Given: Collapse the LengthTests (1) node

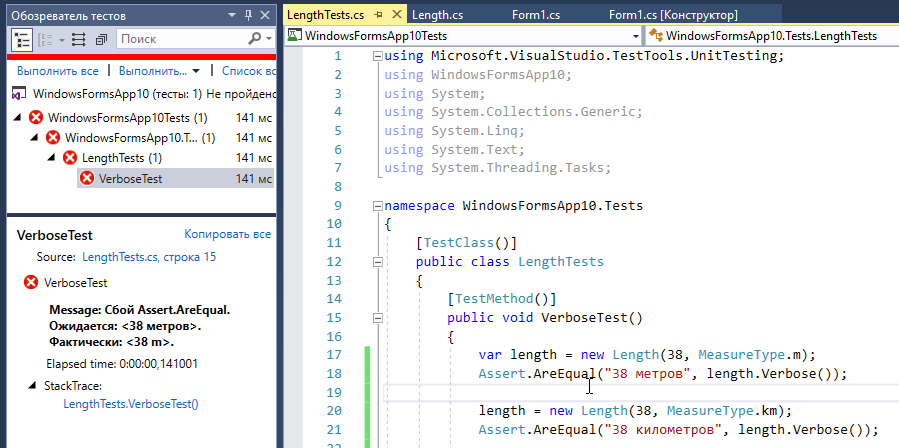Looking at the screenshot, I should click(x=53, y=158).
